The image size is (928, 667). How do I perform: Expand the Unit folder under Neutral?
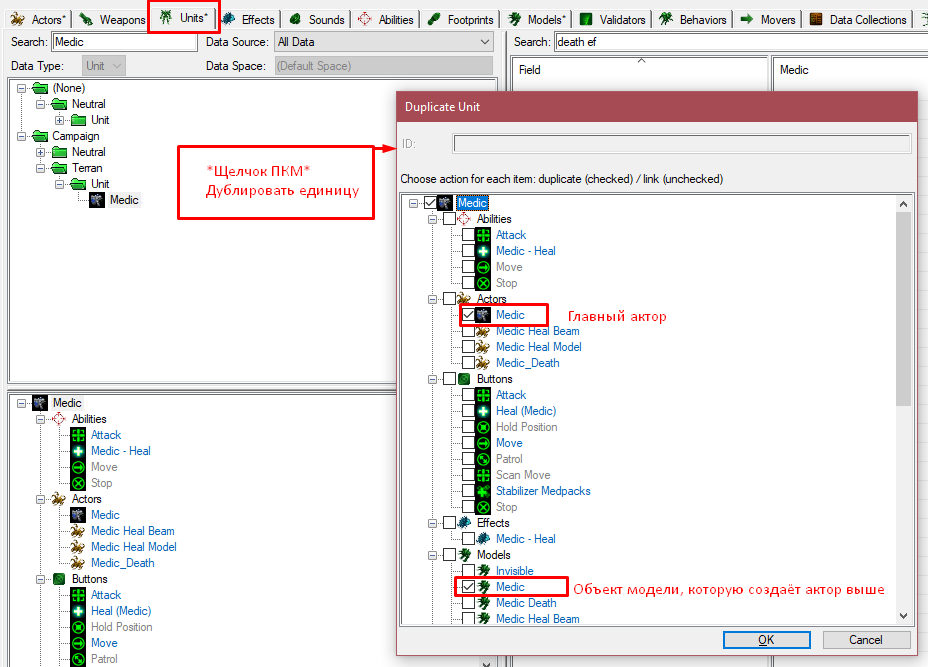tap(59, 120)
